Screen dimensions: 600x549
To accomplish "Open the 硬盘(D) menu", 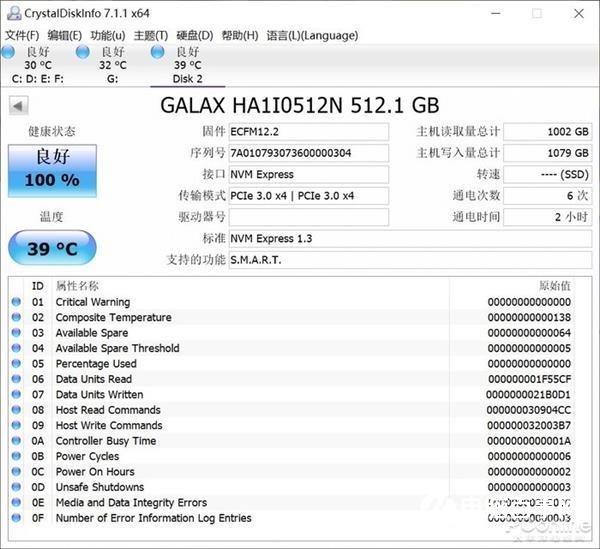I will 194,36.
